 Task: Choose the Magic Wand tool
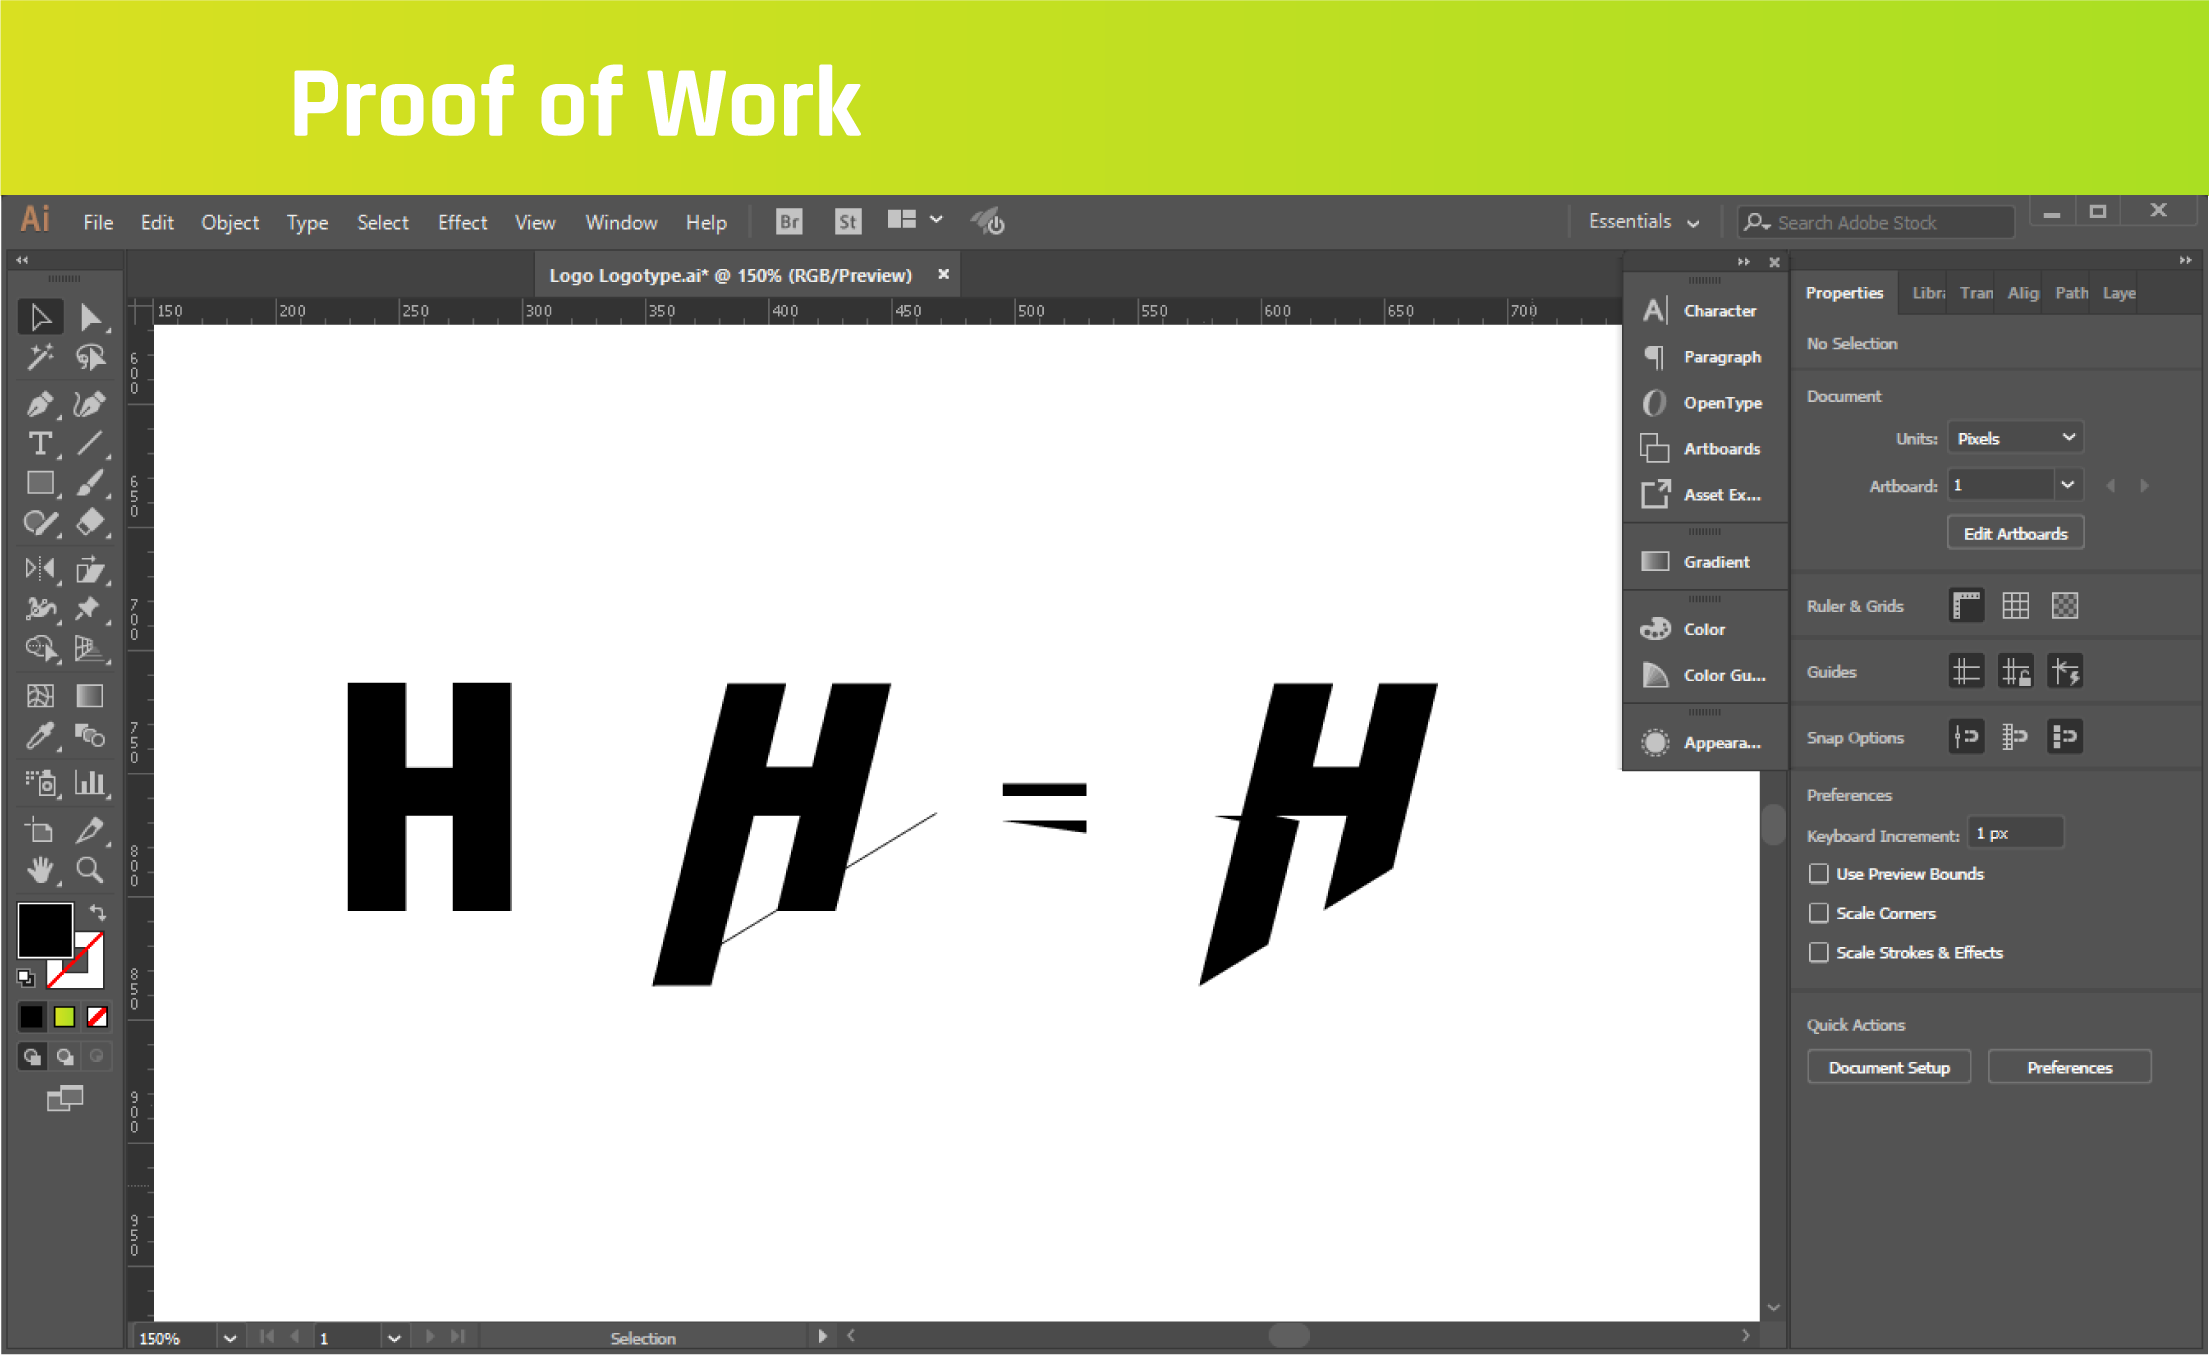click(x=40, y=357)
